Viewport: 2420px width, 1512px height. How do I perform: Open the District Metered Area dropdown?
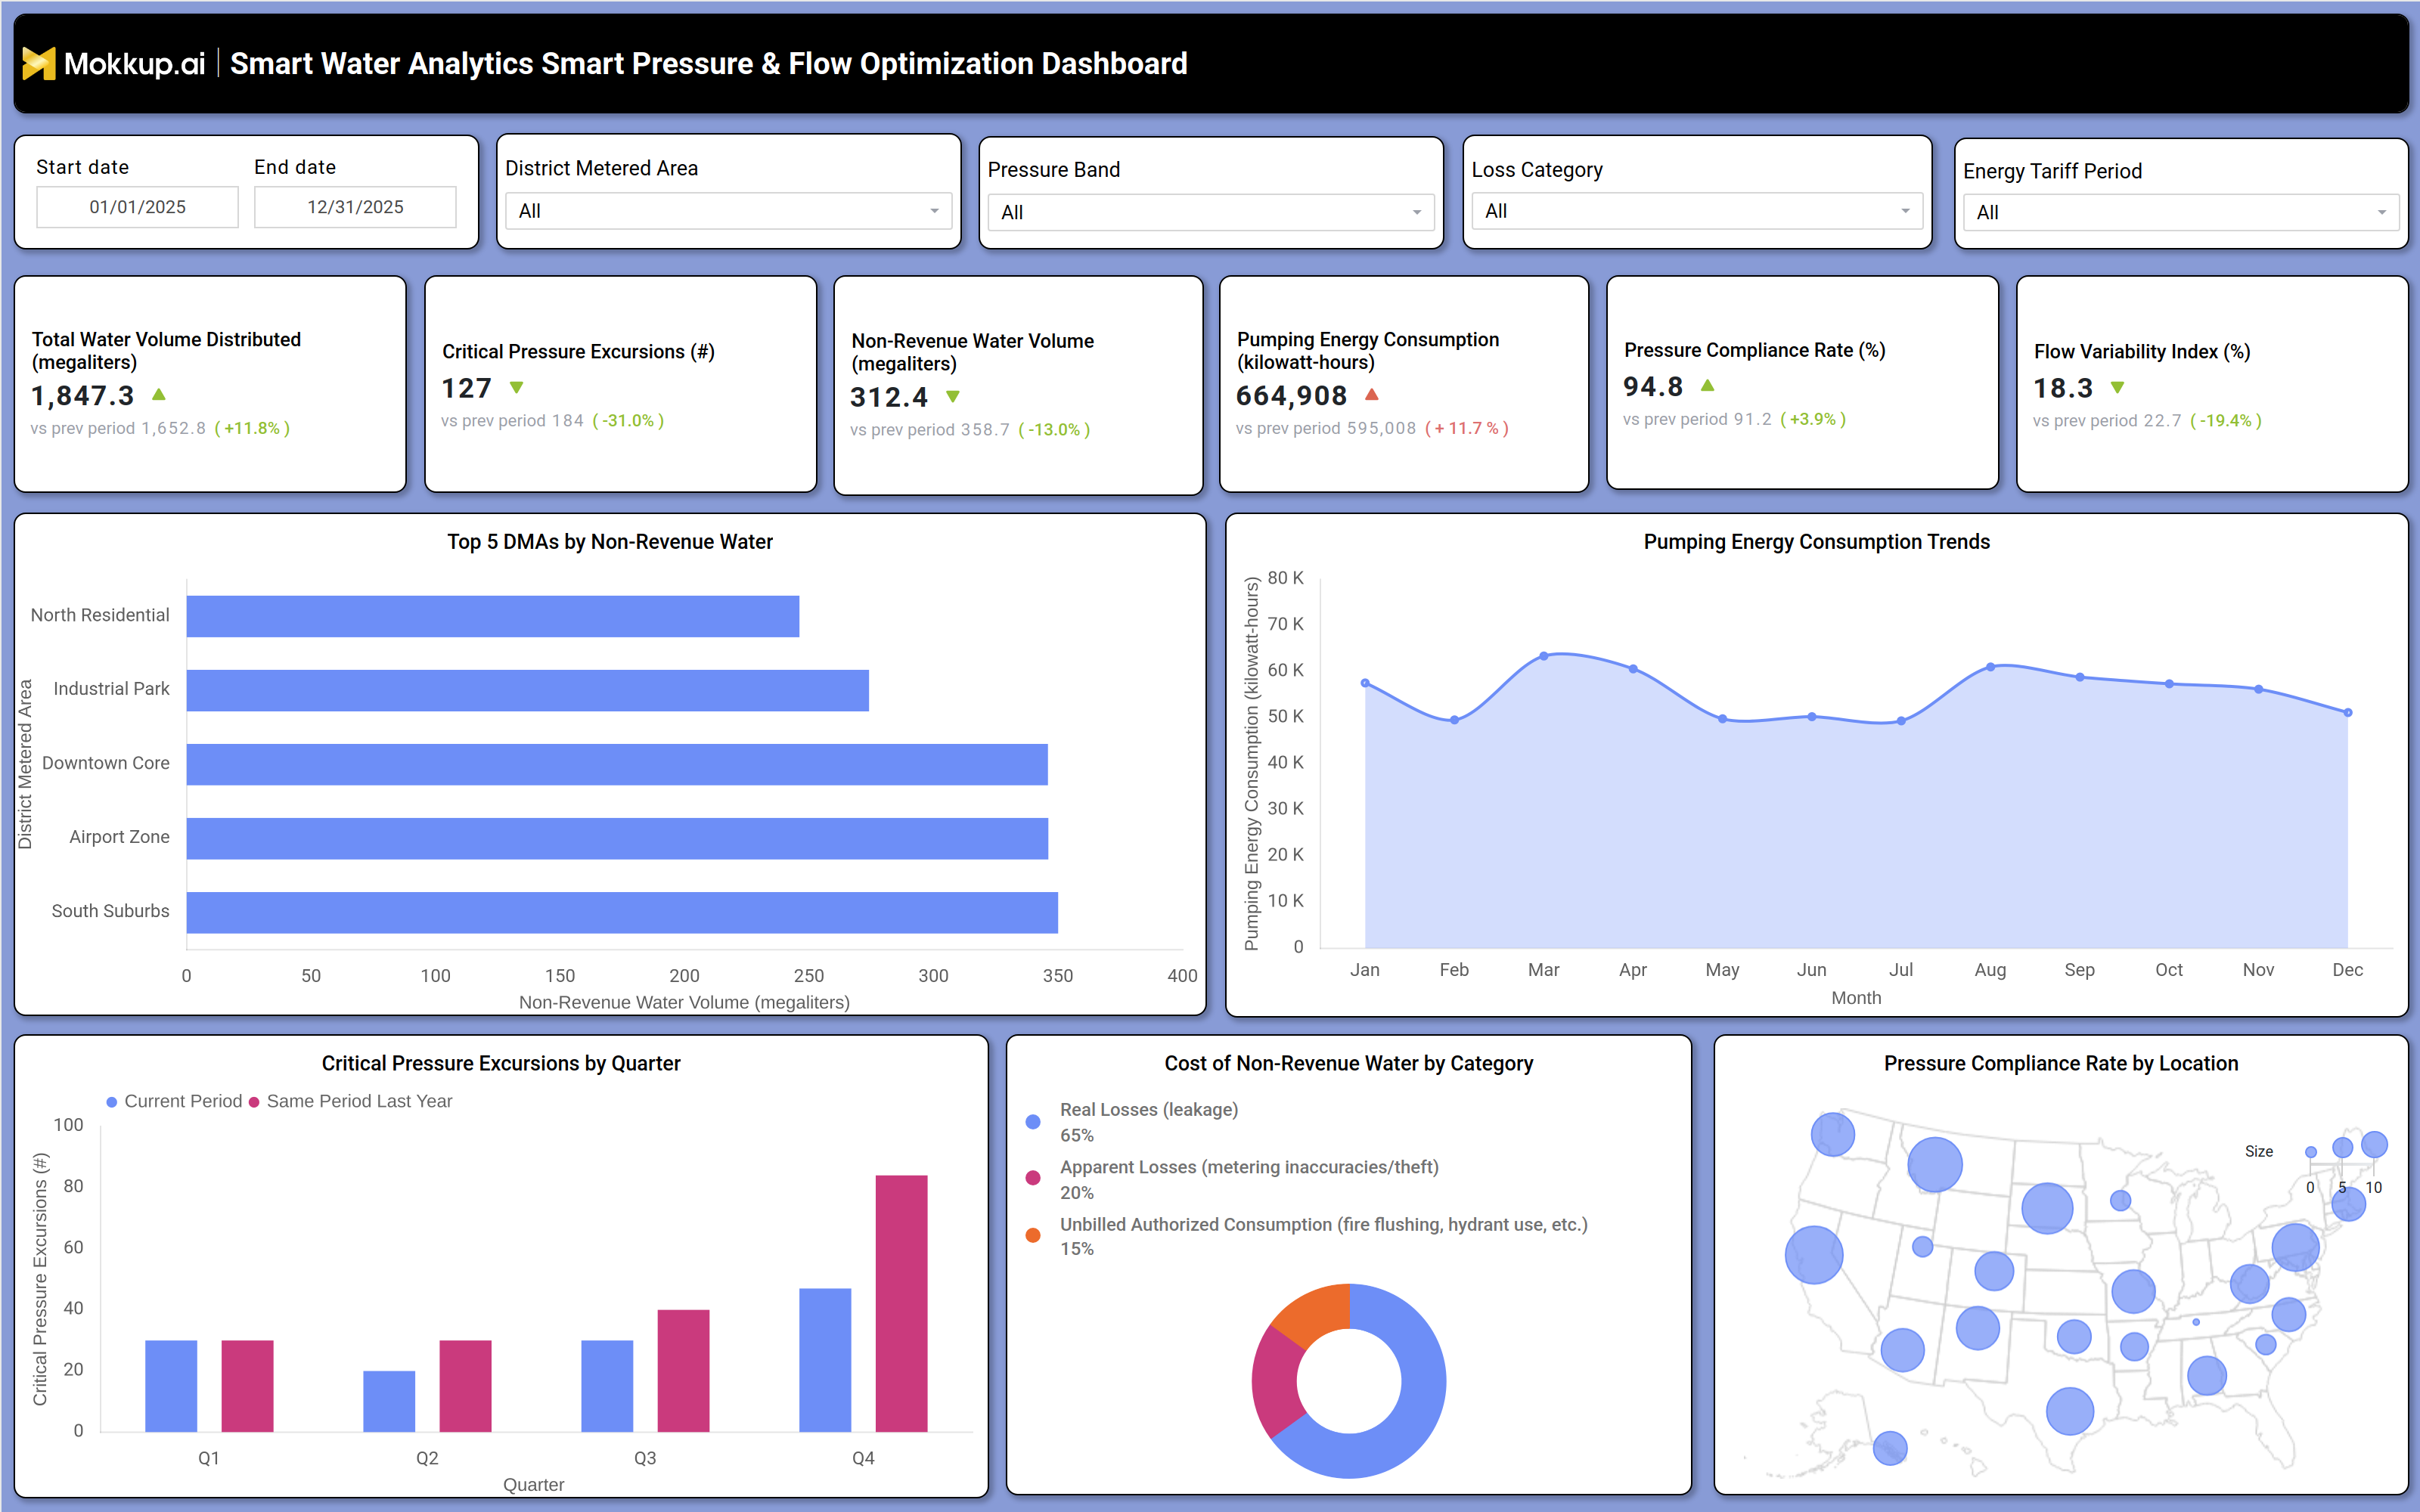click(728, 211)
